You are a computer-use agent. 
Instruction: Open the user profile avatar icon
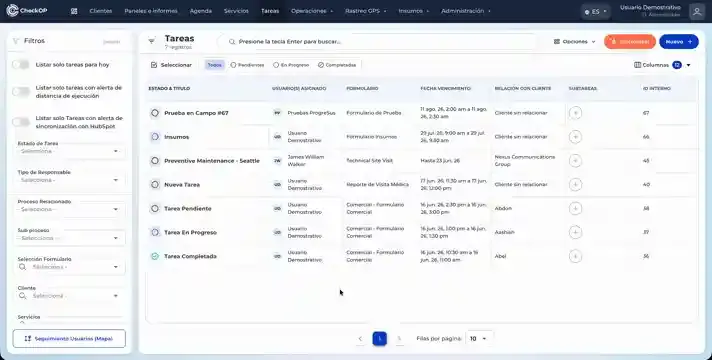[697, 11]
